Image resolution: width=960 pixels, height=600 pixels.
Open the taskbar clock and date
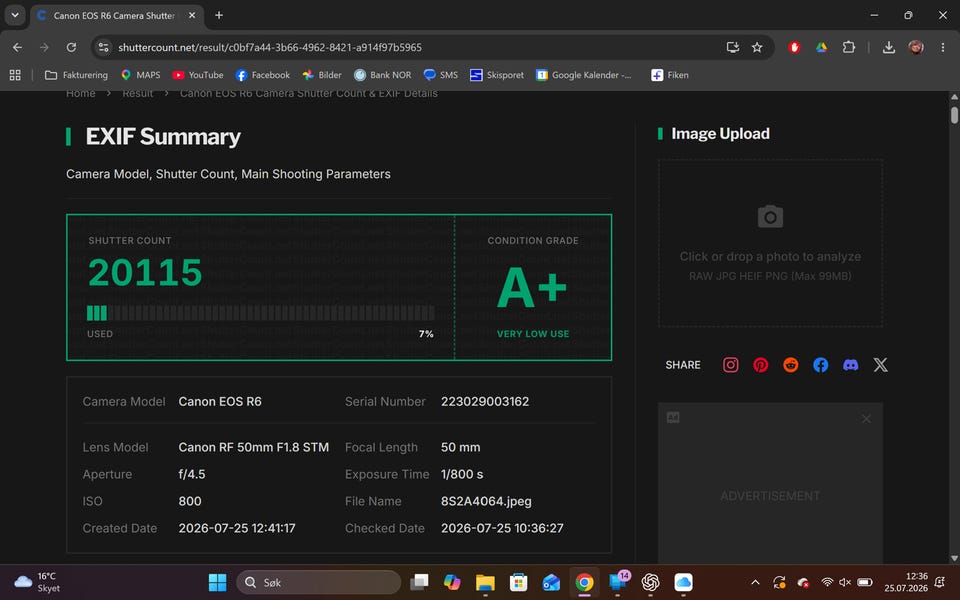[906, 582]
